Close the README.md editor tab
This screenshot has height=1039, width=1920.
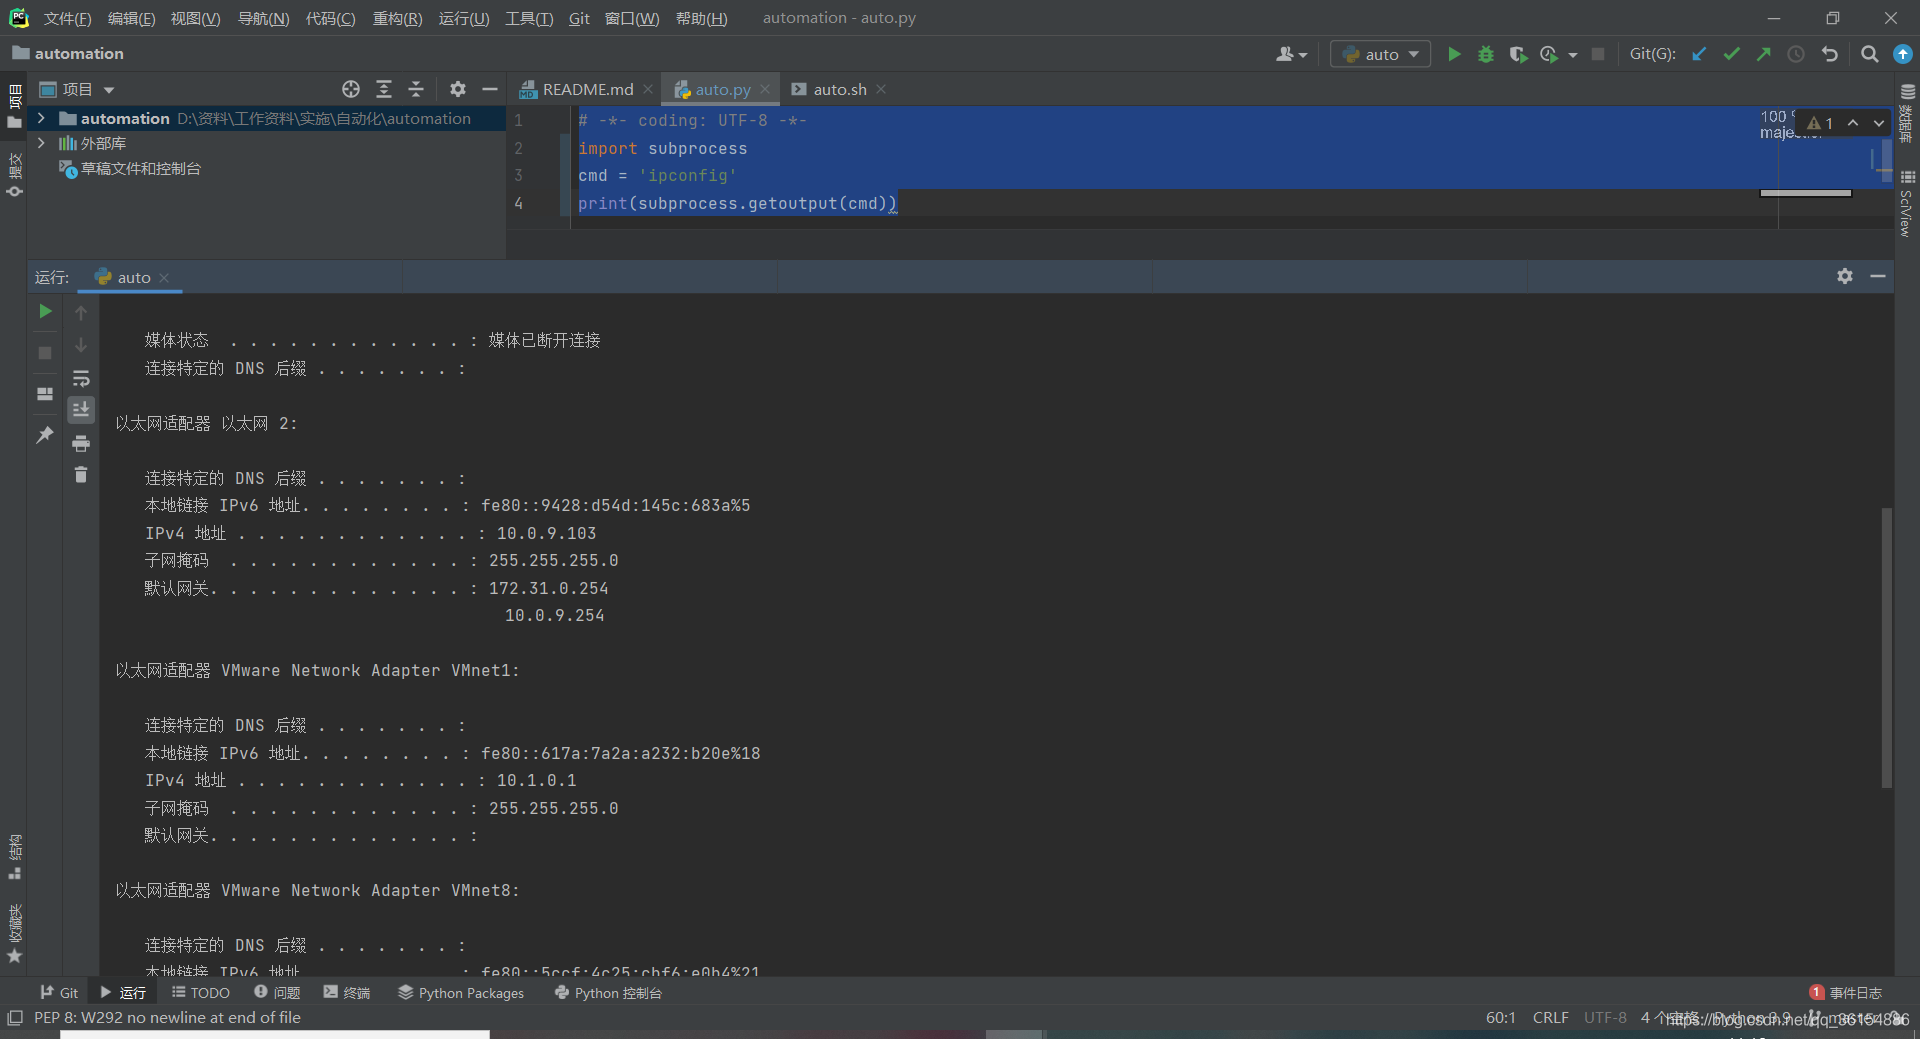pos(648,89)
